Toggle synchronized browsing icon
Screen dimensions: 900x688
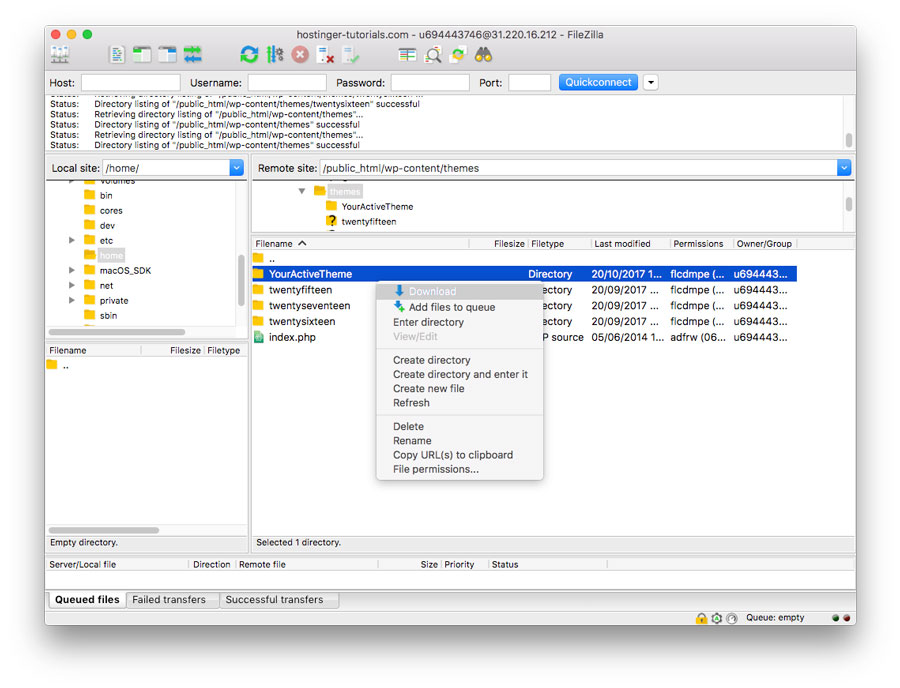click(458, 55)
